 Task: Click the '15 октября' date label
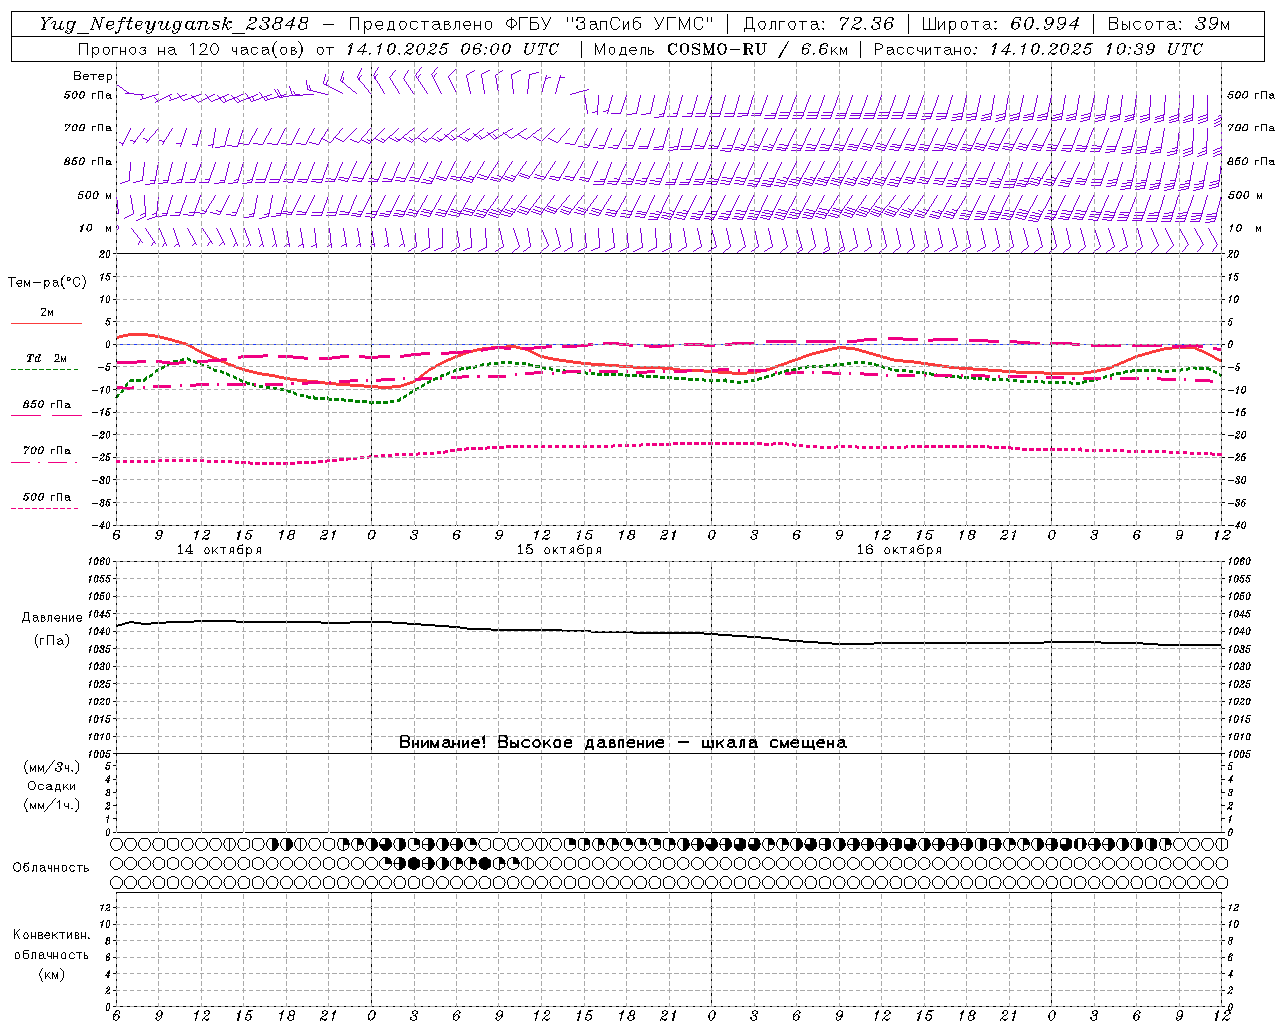(559, 550)
